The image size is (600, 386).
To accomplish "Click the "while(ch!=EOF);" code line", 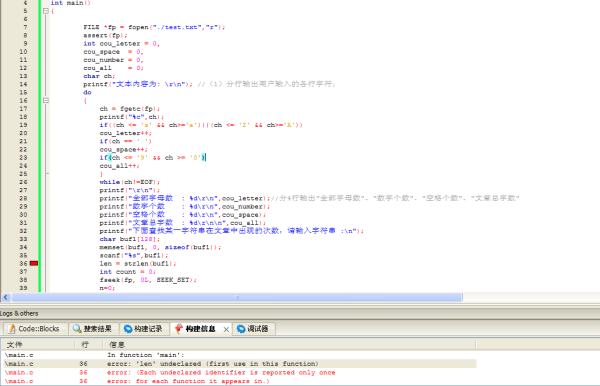I will [130, 182].
